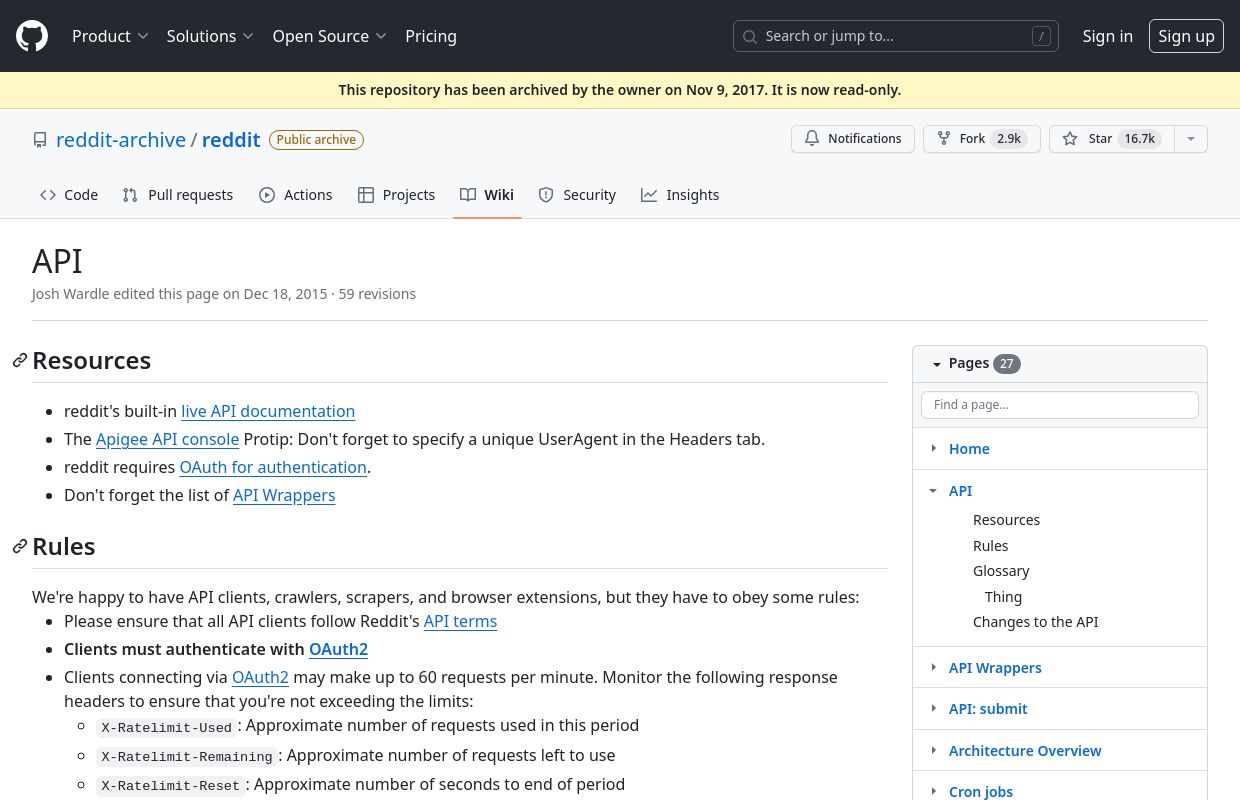Viewport: 1240px width, 800px height.
Task: Expand the API: submit entry arrow
Action: 934,708
